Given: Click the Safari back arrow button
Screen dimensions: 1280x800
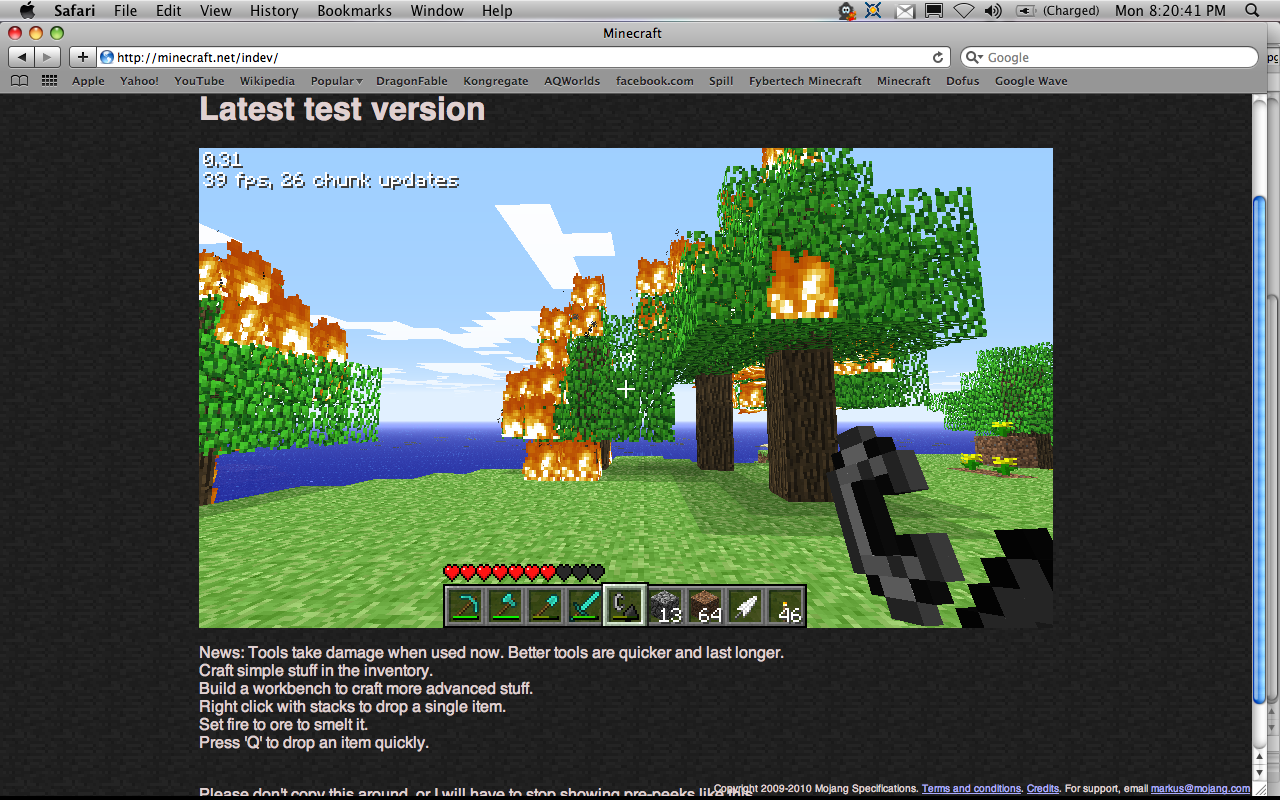Looking at the screenshot, I should (x=22, y=57).
